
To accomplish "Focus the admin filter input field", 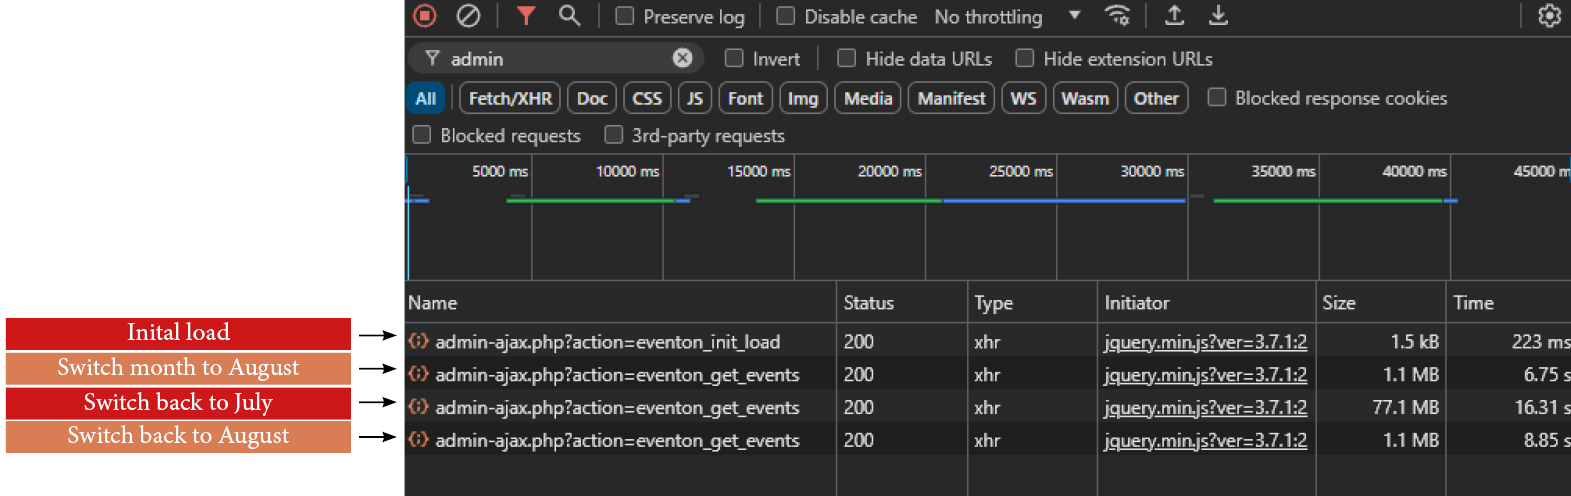I will (555, 58).
